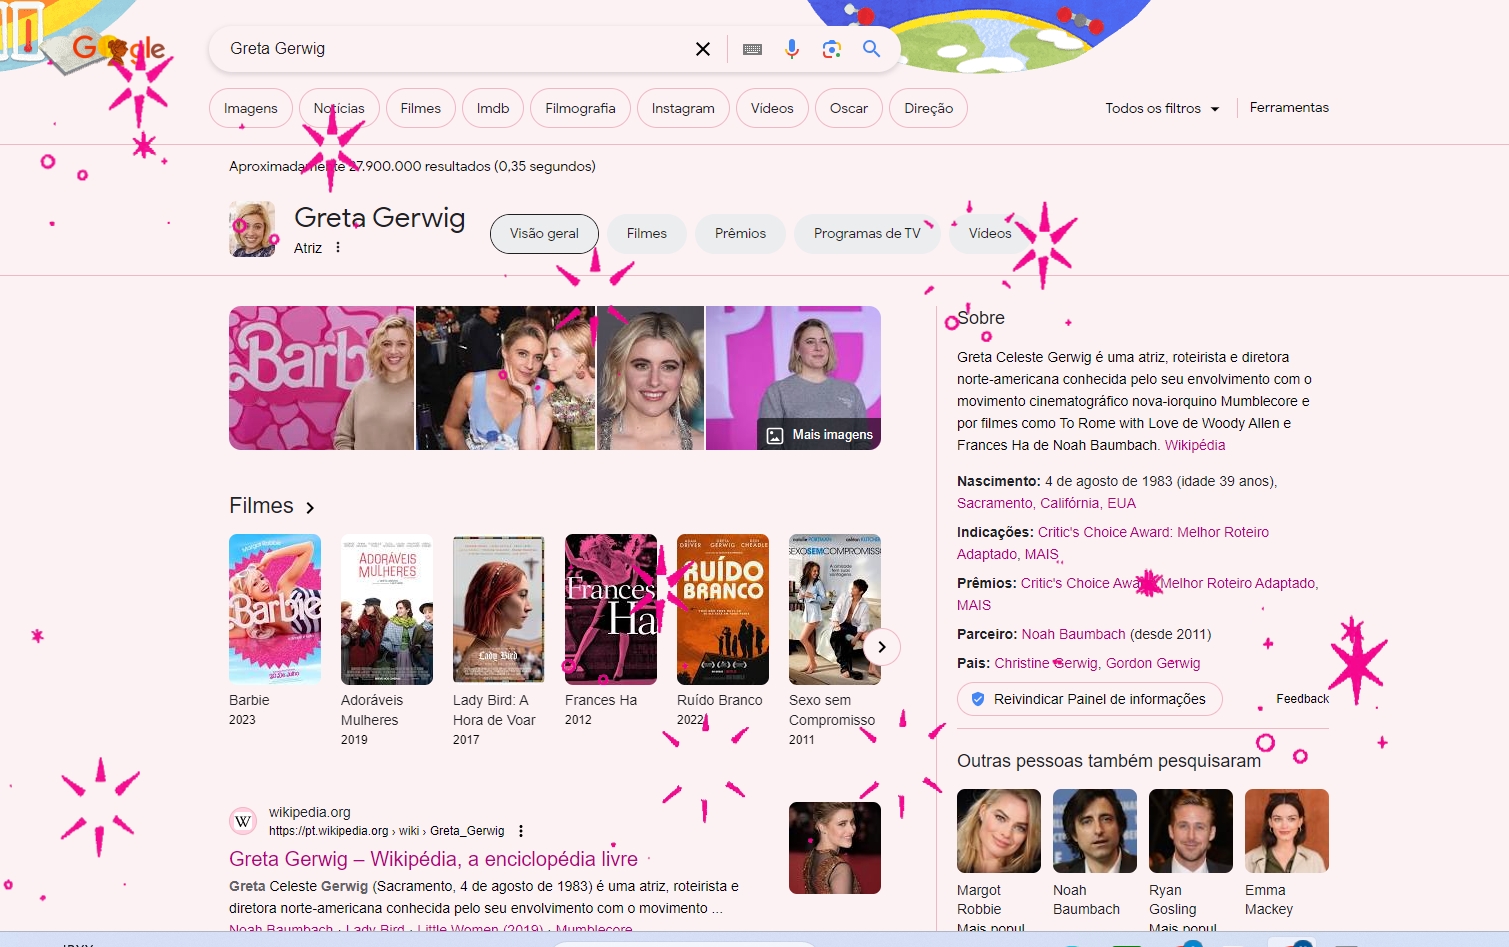1509x947 pixels.
Task: Open Noah Baumbach related person photo
Action: [1095, 831]
